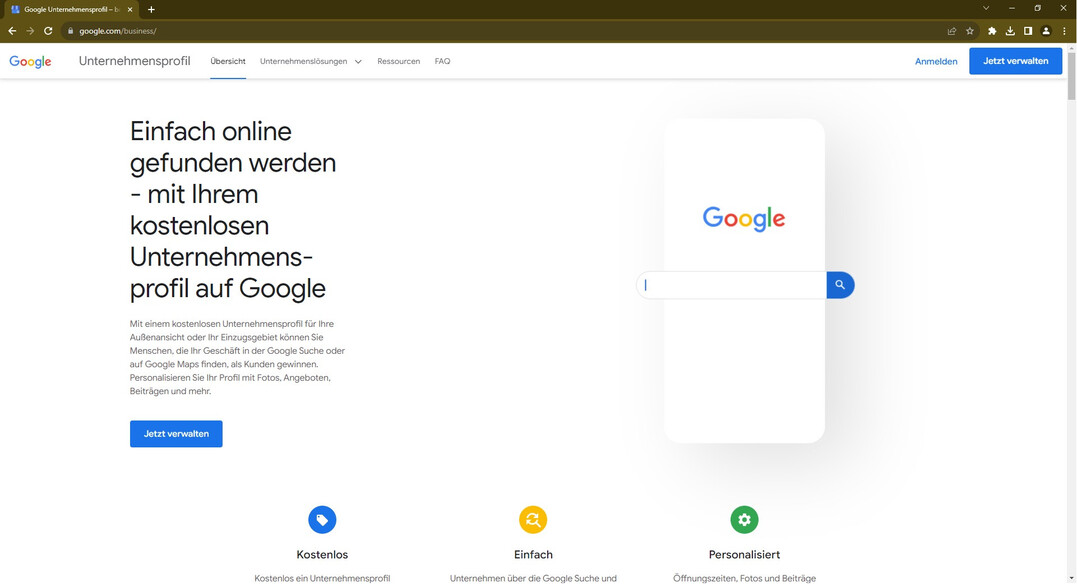The width and height of the screenshot is (1077, 587).
Task: Select the Google Unternehmensprofil browser tab
Action: click(72, 10)
